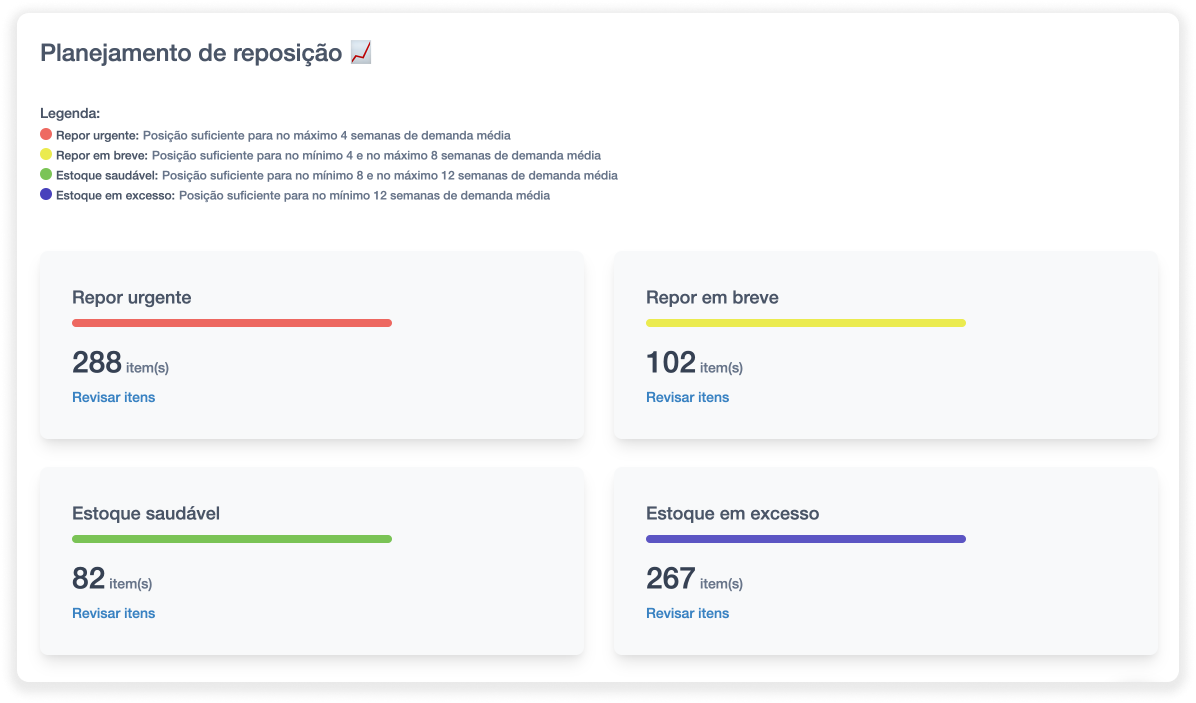This screenshot has width=1196, height=703.
Task: Click the 102 item(s) count
Action: tap(694, 362)
